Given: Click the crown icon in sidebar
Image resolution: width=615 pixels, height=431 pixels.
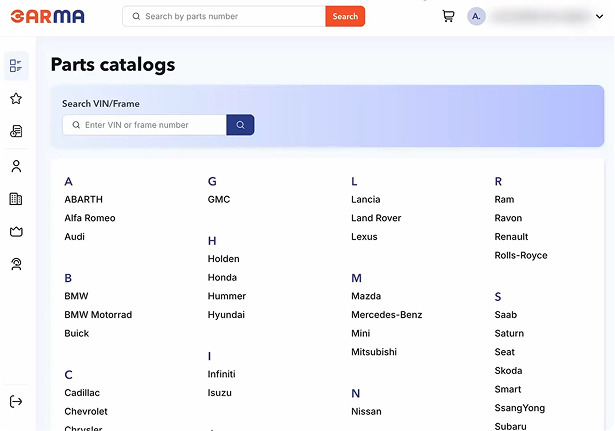Looking at the screenshot, I should pyautogui.click(x=16, y=232).
